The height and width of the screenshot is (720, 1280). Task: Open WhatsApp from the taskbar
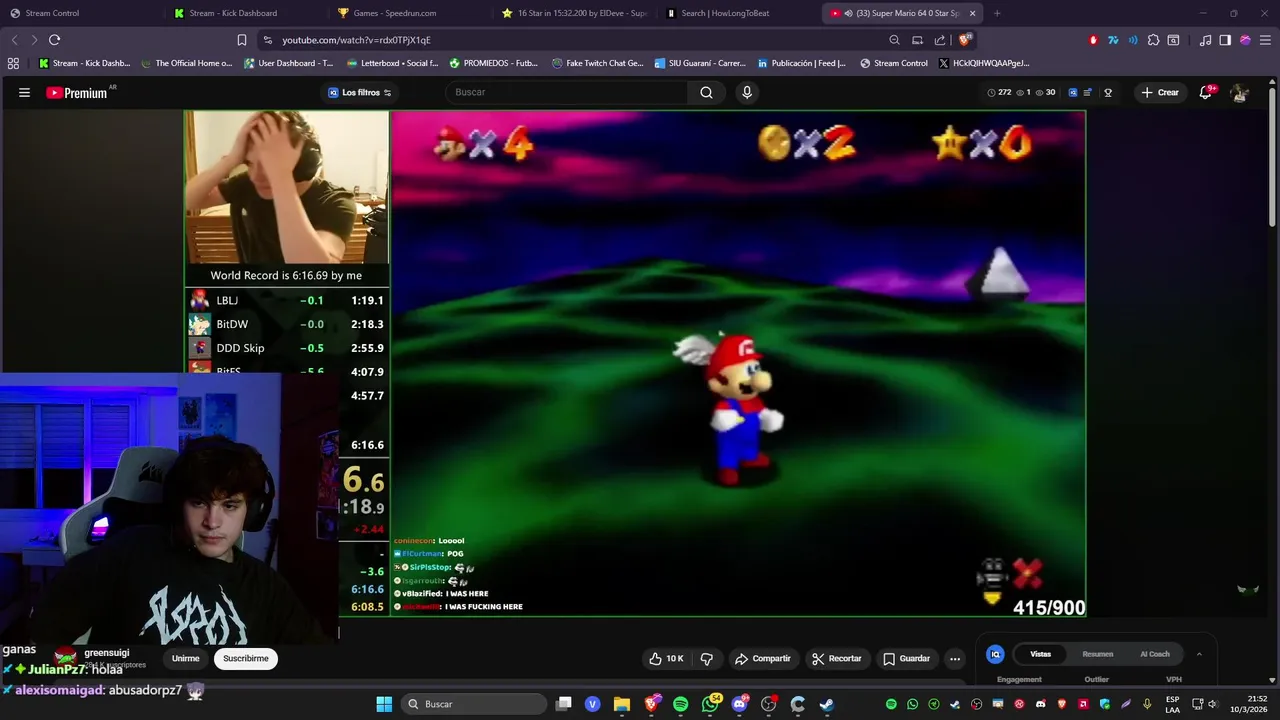pos(710,704)
